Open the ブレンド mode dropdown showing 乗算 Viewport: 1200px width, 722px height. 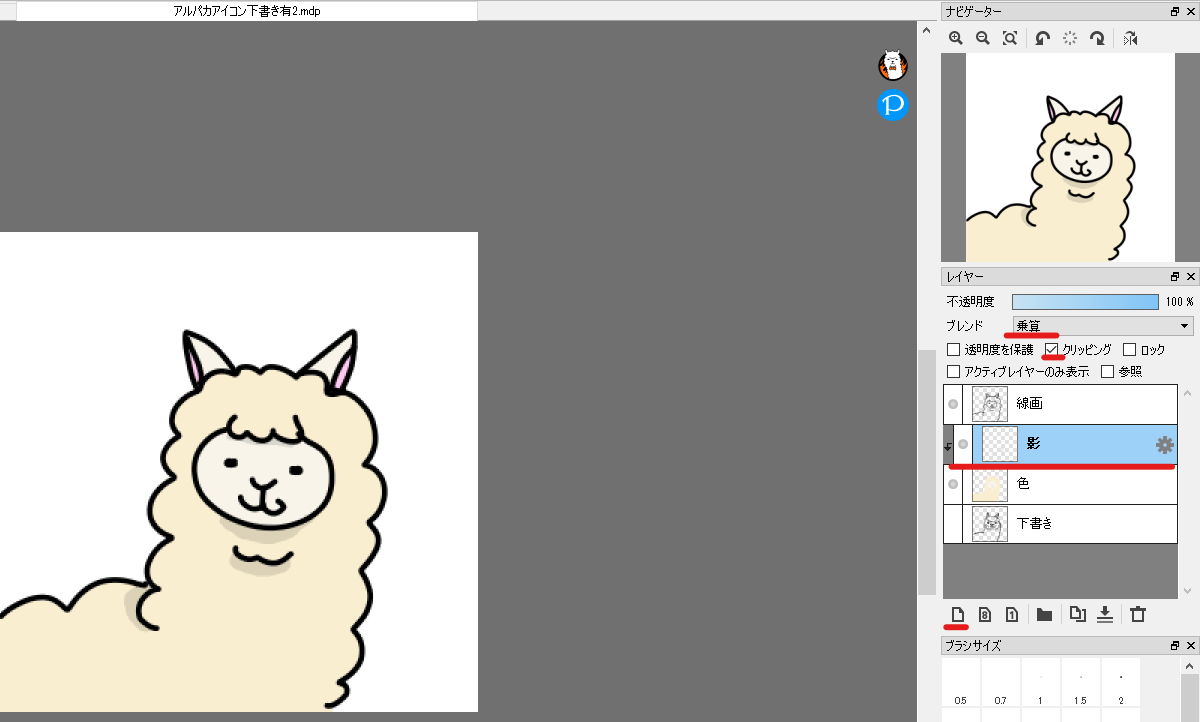click(1103, 326)
